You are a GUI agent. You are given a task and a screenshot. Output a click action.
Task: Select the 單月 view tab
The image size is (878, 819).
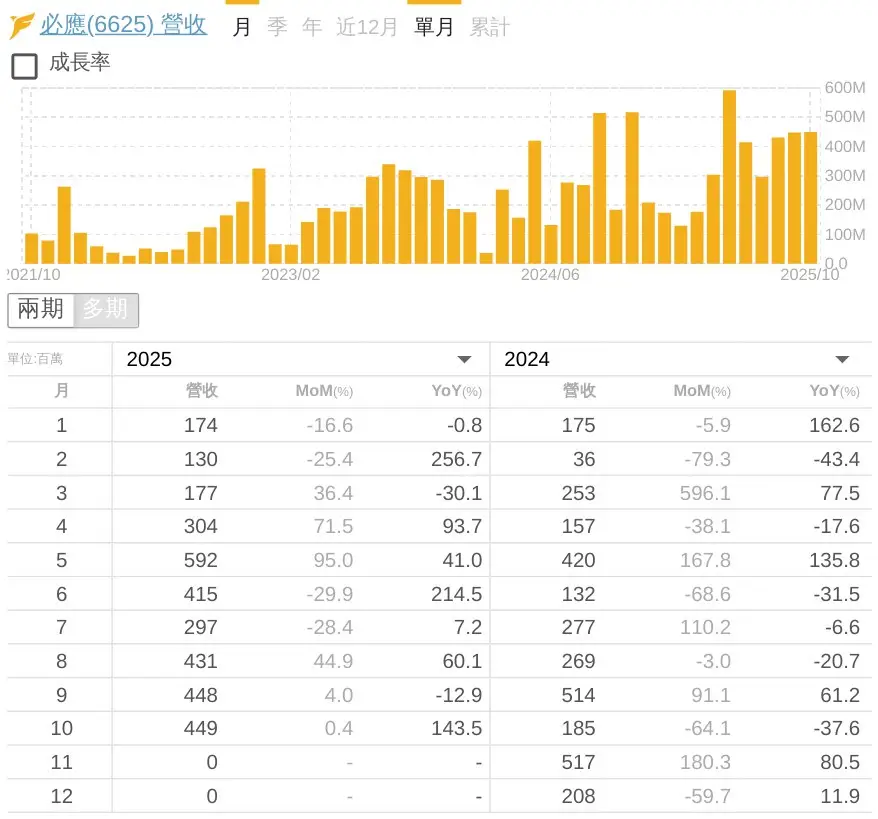(434, 27)
